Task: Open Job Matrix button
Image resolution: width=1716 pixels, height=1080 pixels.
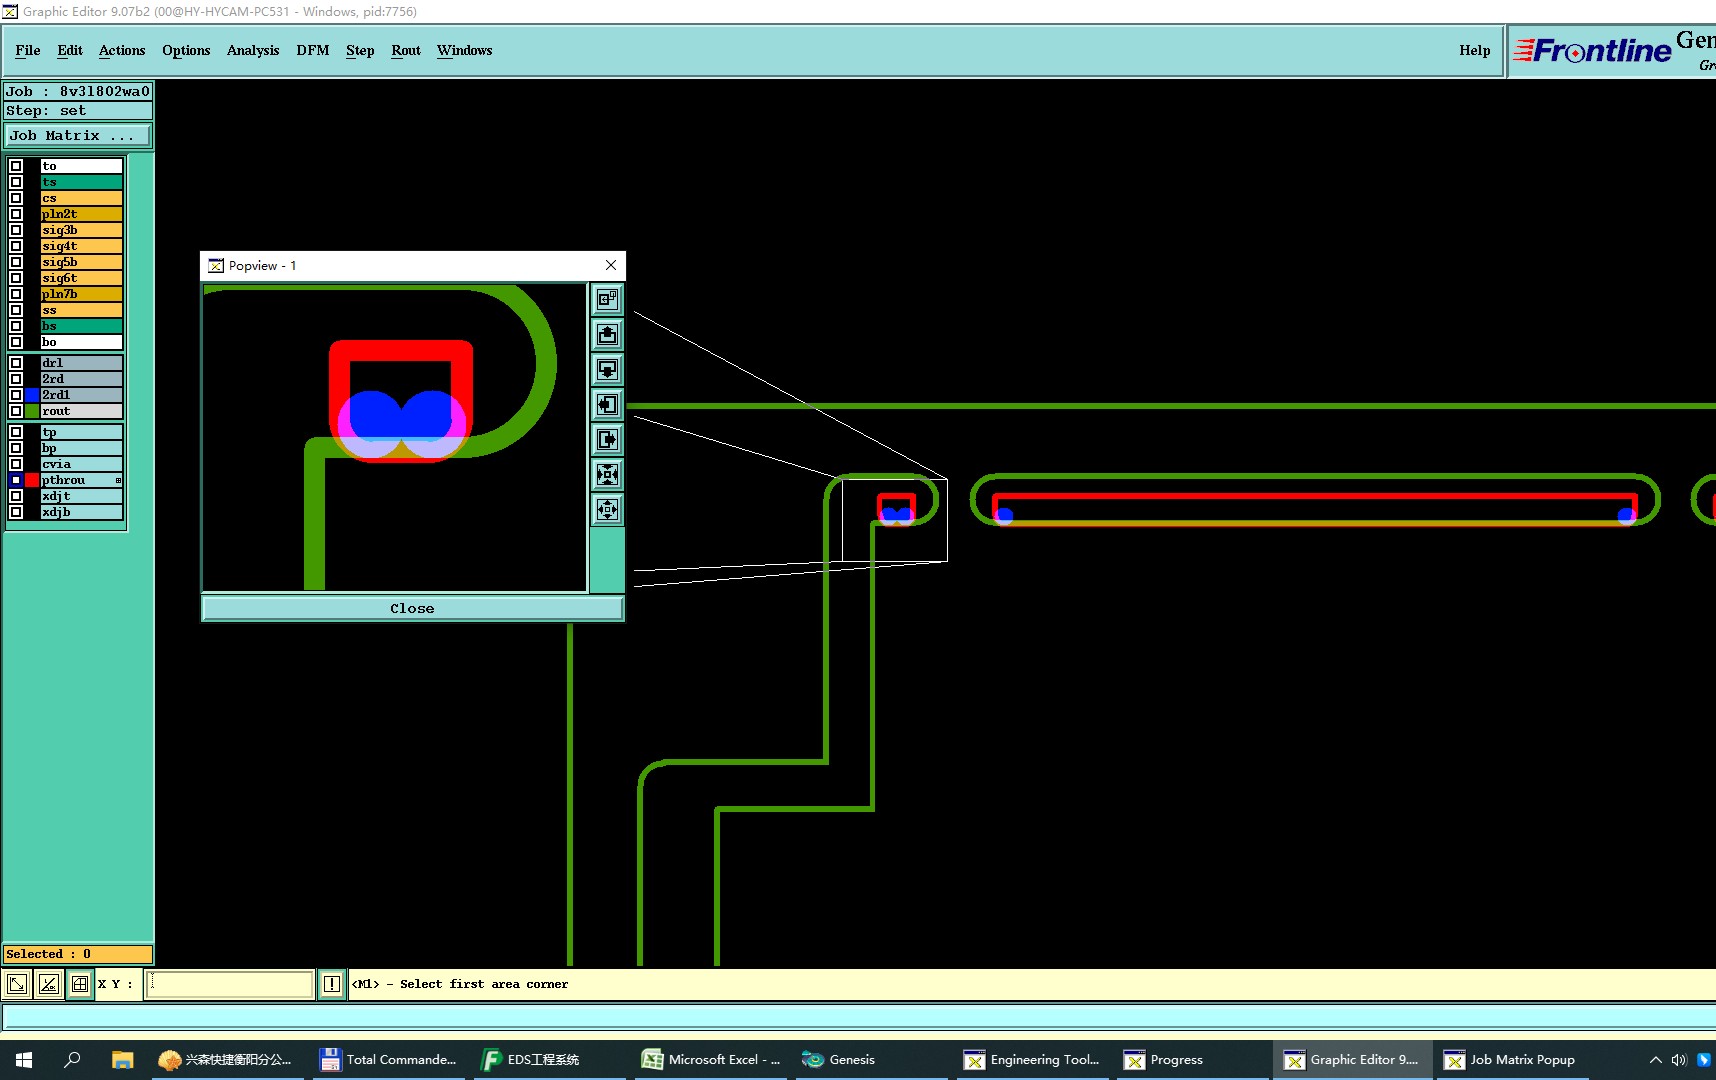Action: (79, 135)
